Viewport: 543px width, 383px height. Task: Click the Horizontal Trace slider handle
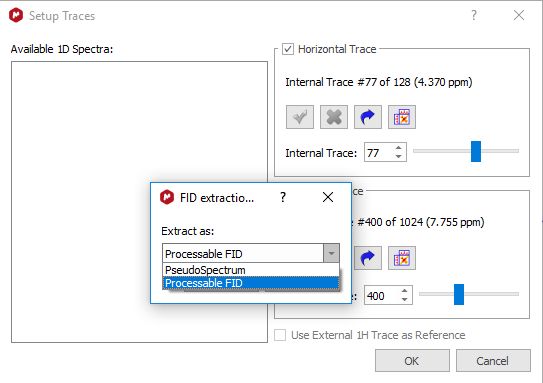tap(476, 151)
